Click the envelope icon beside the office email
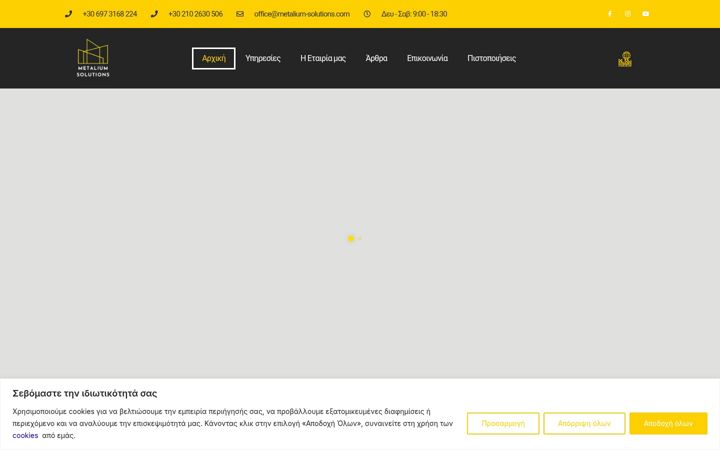Image resolution: width=720 pixels, height=450 pixels. point(240,14)
